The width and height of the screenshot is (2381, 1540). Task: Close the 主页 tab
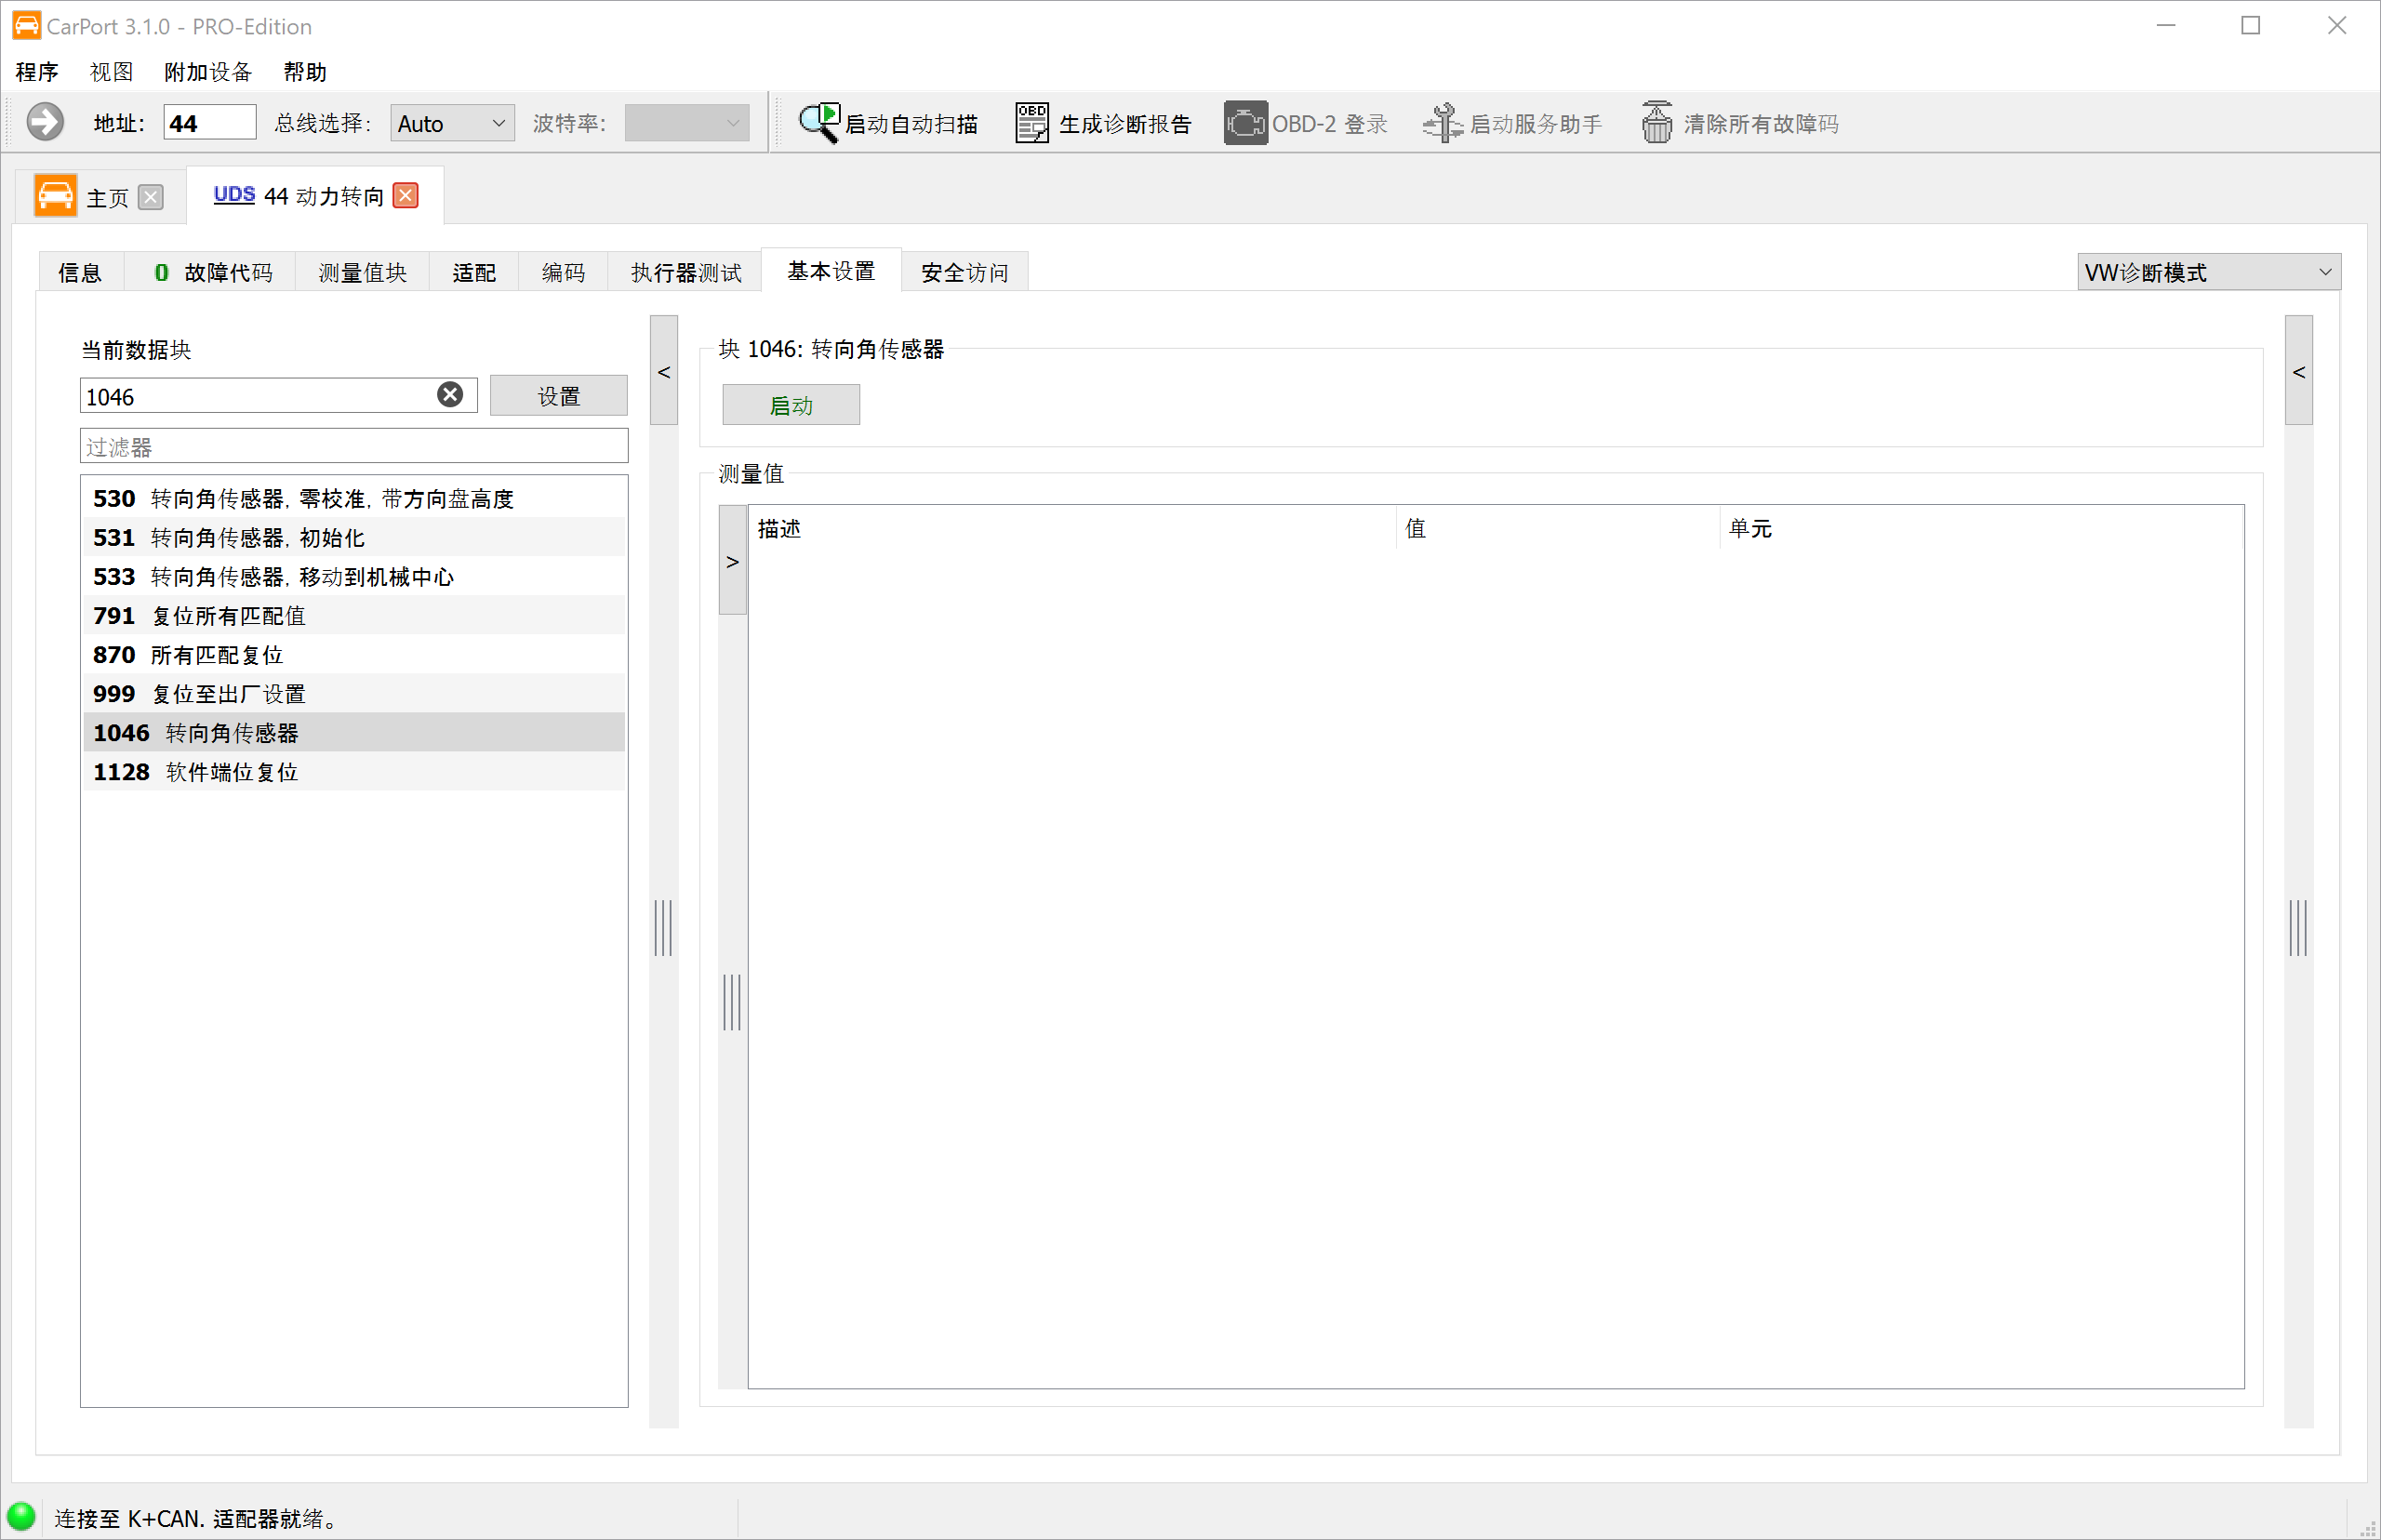point(151,197)
